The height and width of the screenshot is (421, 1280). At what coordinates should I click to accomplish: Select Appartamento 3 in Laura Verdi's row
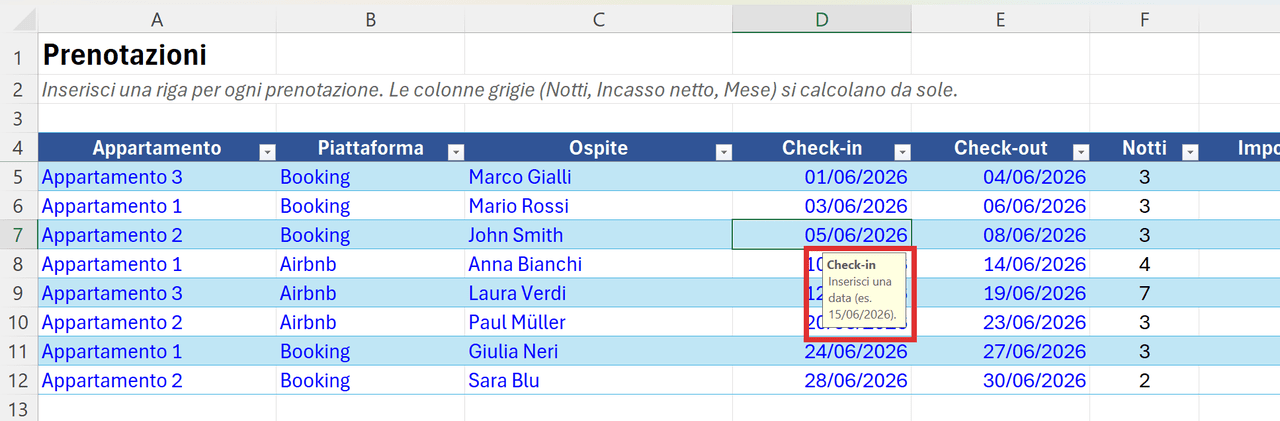coord(157,293)
